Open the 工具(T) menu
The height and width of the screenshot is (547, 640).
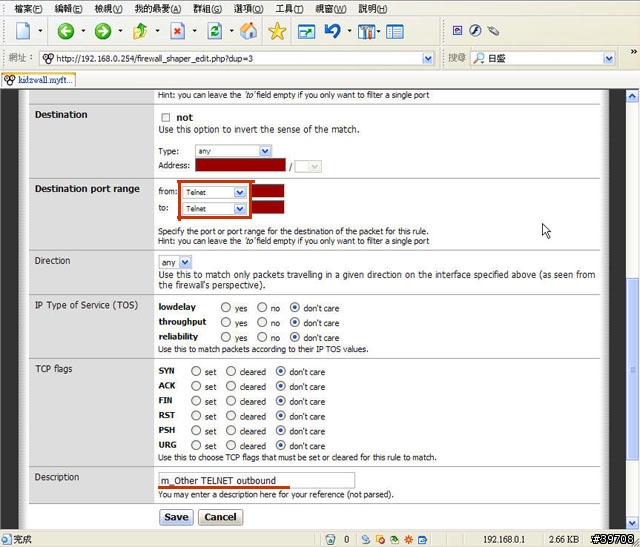point(289,9)
